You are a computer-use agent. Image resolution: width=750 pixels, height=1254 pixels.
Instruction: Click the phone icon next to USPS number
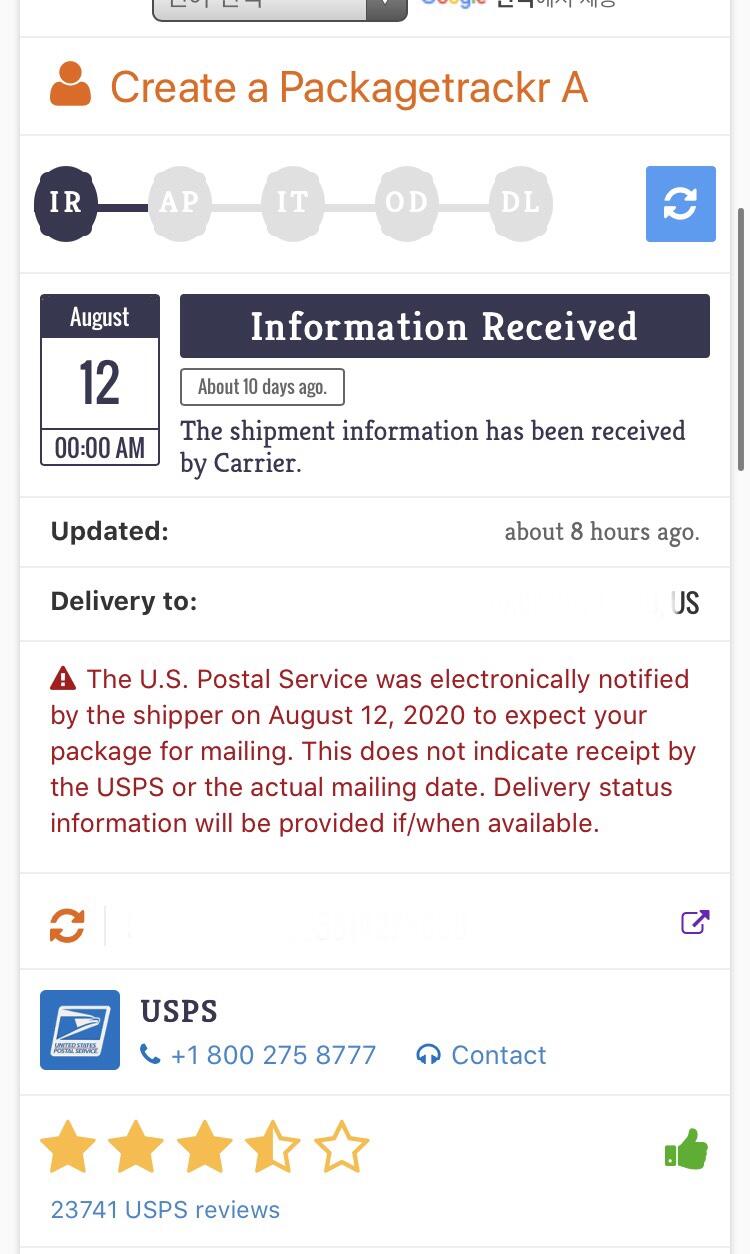coord(150,1054)
